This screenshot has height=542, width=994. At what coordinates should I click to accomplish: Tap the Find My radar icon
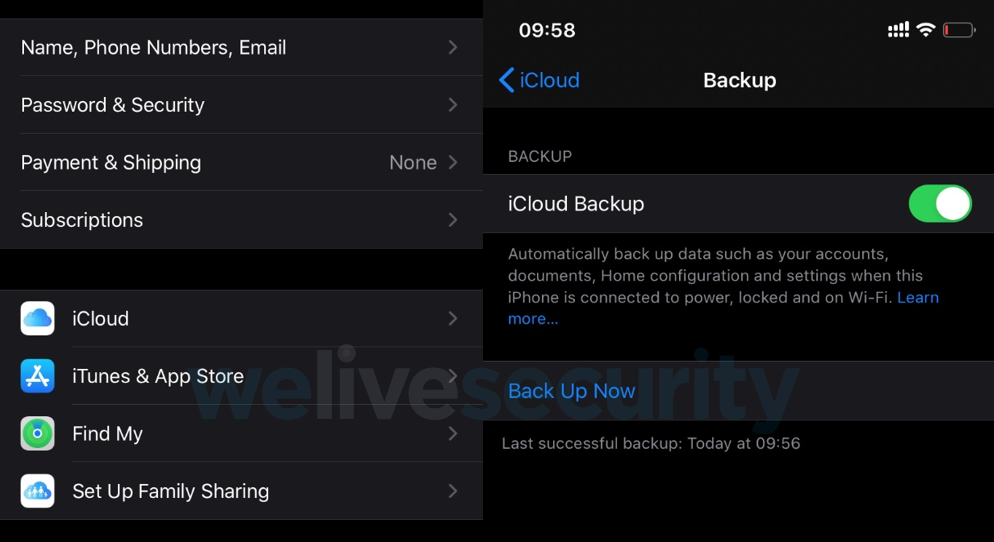click(x=38, y=433)
